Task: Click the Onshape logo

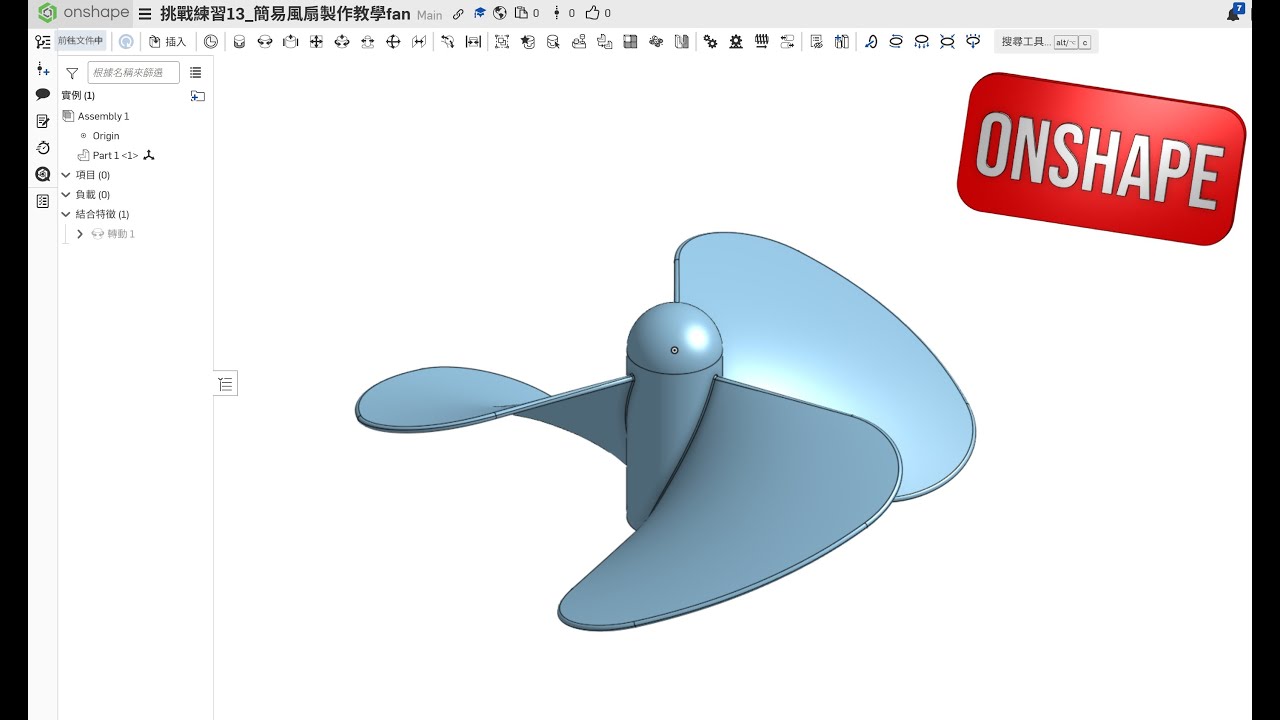Action: pos(83,13)
